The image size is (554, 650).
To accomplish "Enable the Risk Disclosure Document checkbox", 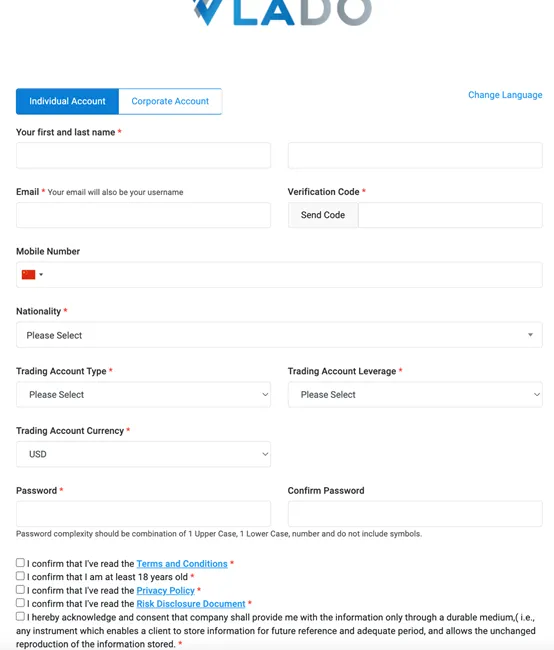I will 20,602.
